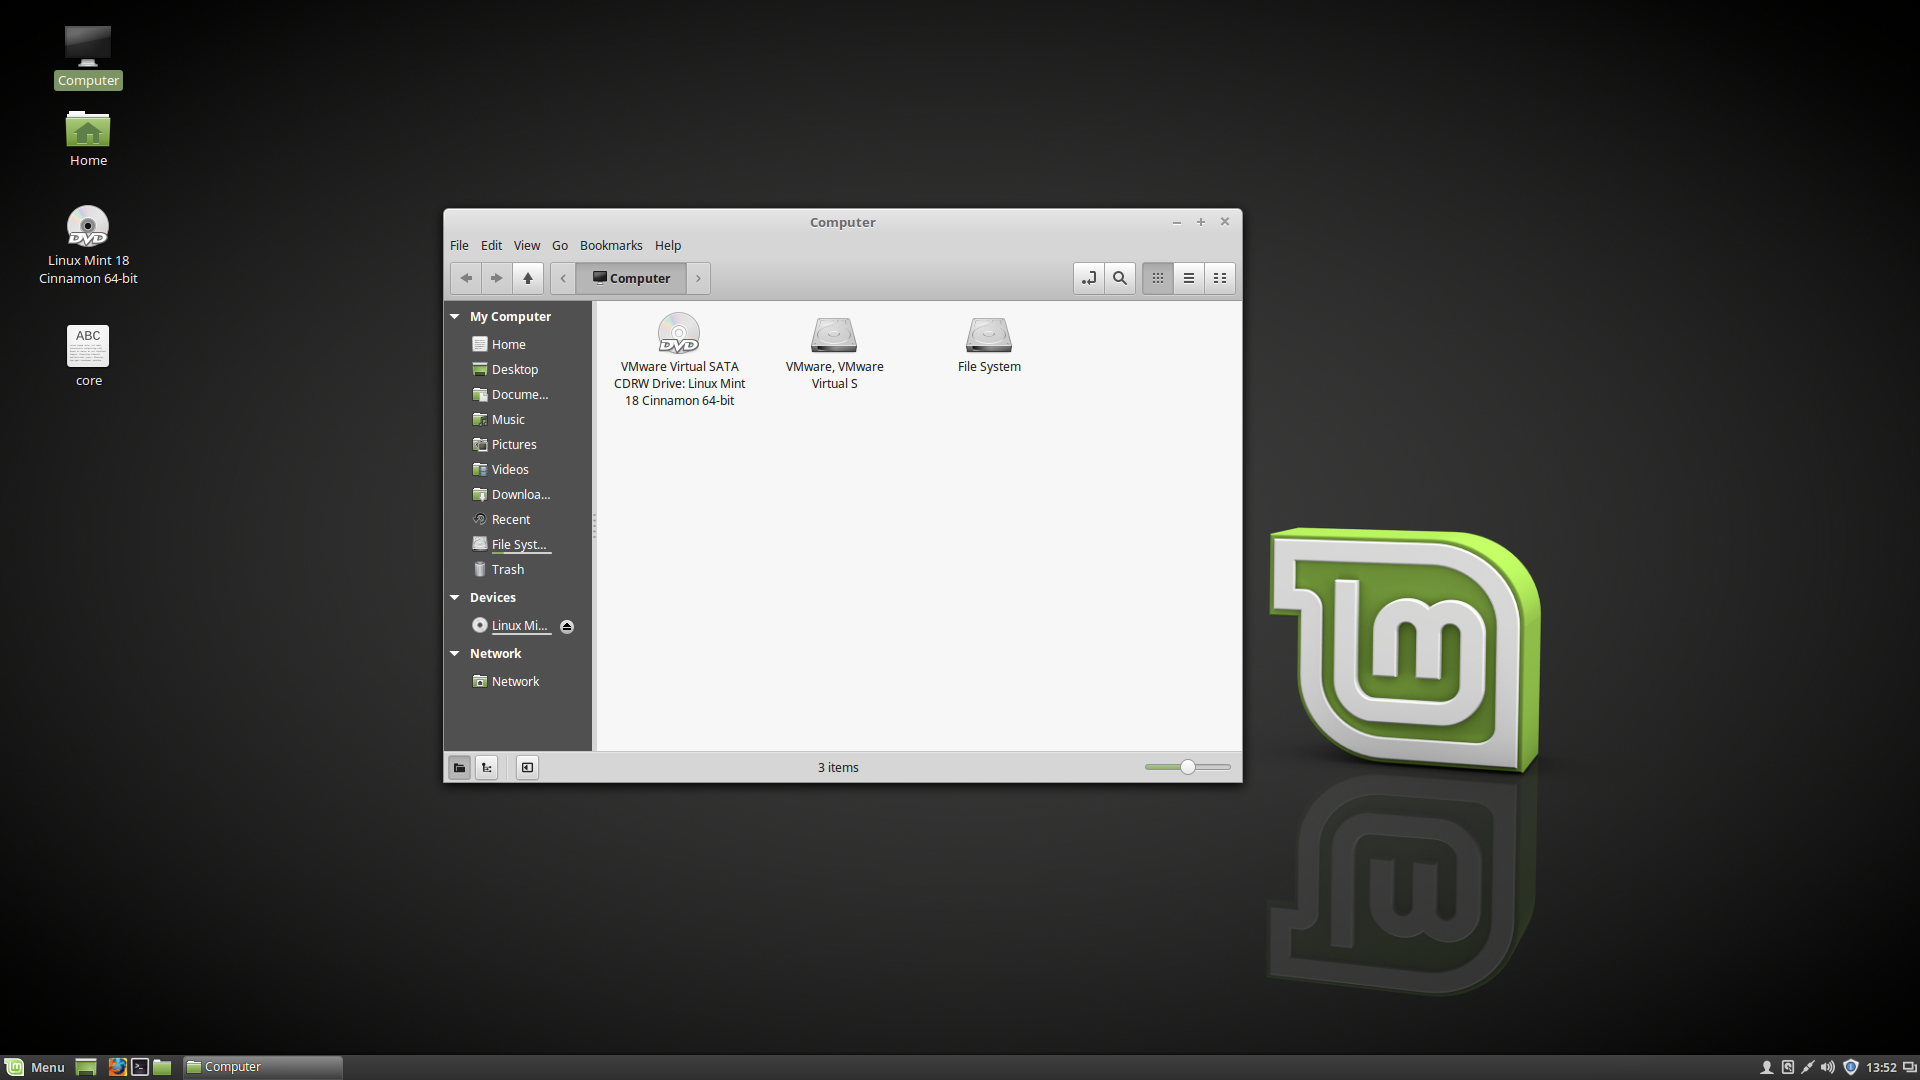Open the clock calendar showing 13:52

1881,1067
